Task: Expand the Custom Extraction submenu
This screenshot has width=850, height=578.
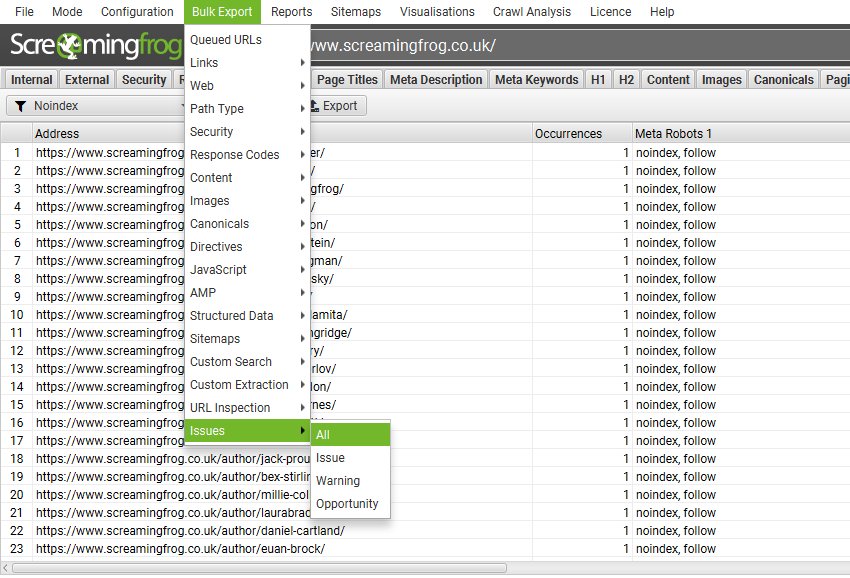Action: tap(247, 384)
